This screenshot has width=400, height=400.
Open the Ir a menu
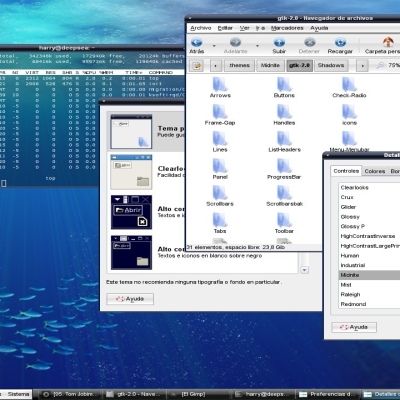click(x=260, y=28)
